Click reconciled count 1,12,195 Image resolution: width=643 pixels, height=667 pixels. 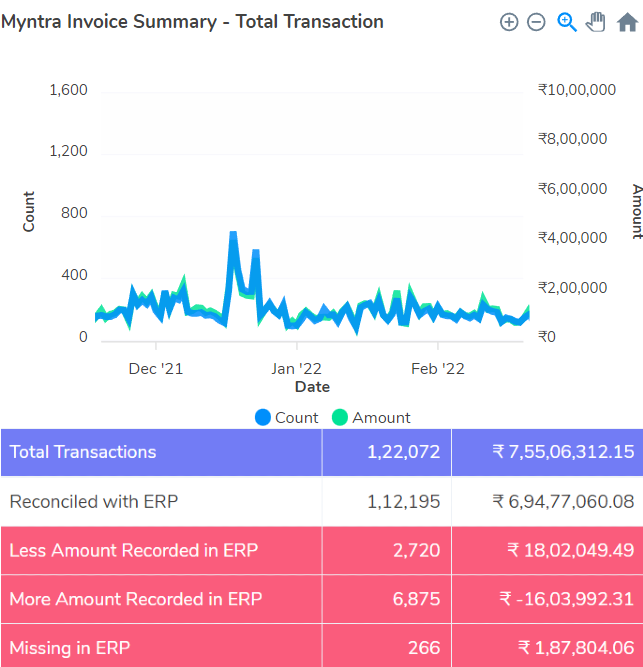tap(403, 502)
